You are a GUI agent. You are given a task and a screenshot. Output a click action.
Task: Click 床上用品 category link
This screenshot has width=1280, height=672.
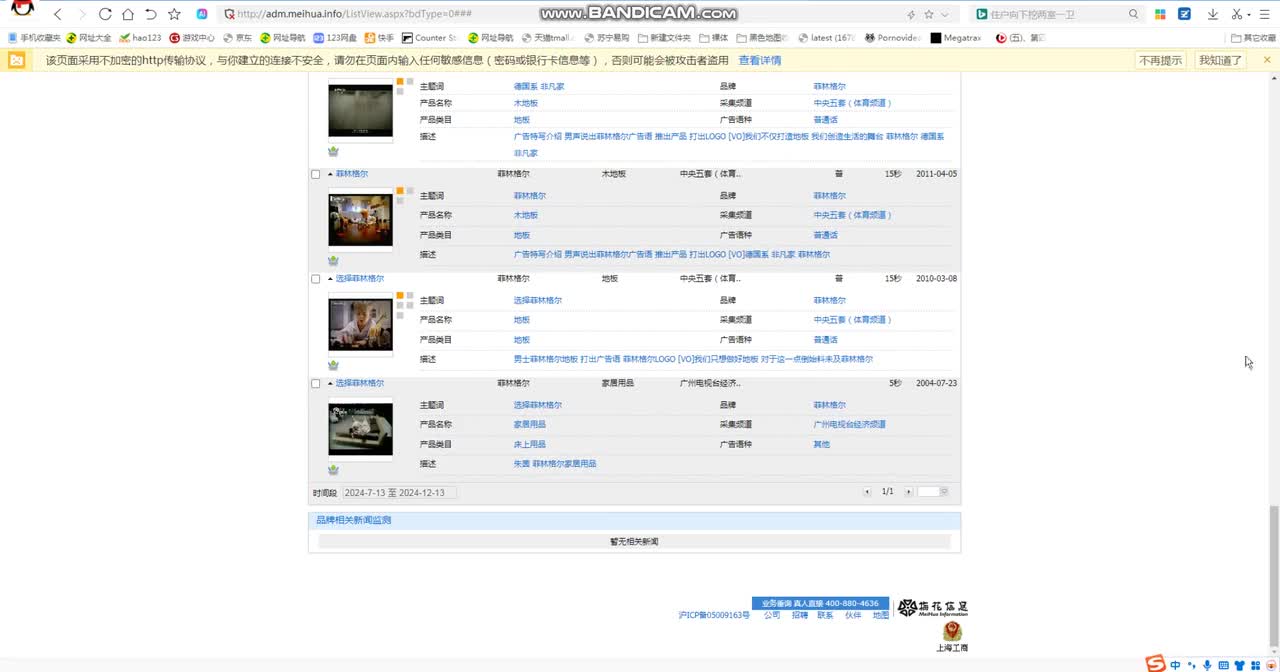(x=530, y=444)
